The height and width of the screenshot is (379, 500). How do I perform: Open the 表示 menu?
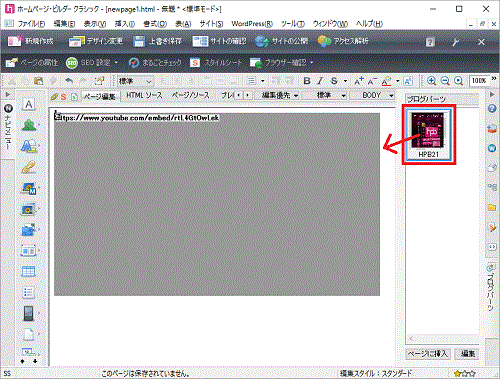[95, 24]
